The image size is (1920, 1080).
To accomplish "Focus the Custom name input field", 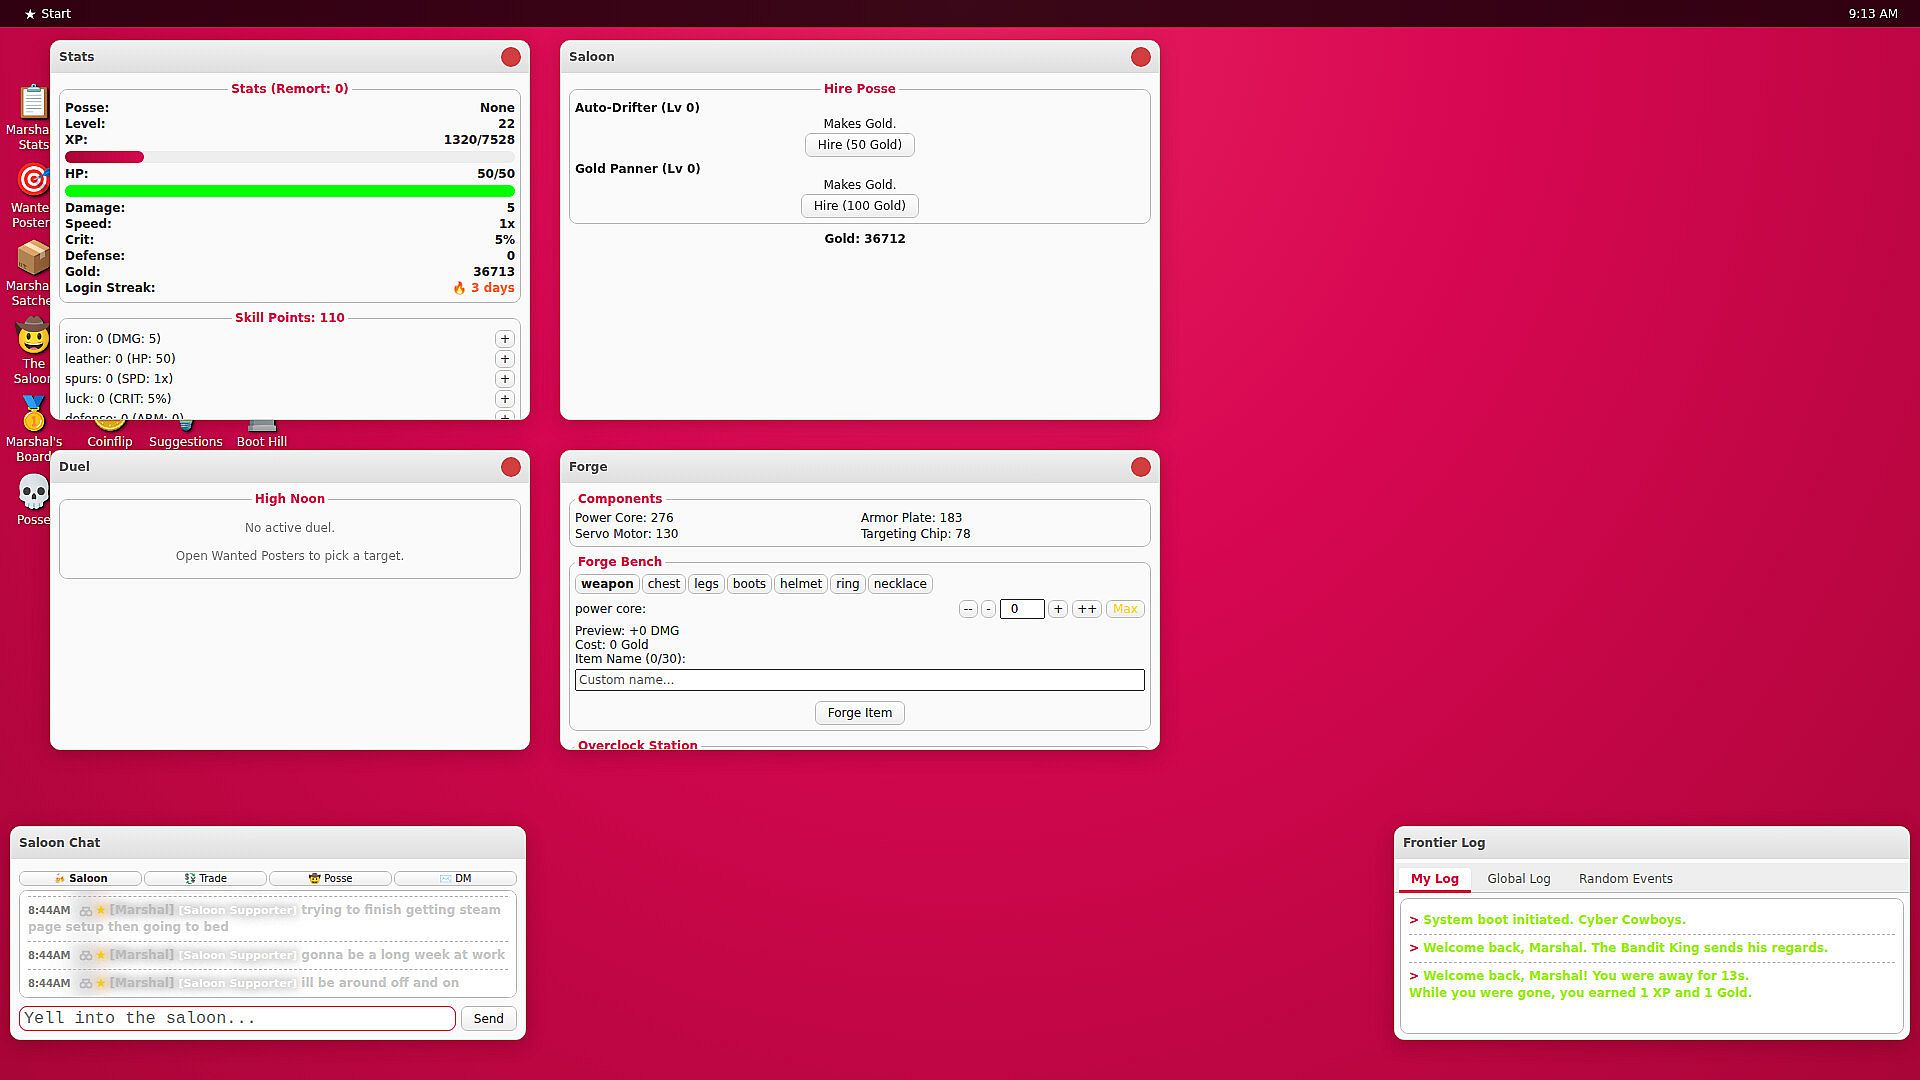I will pyautogui.click(x=860, y=680).
